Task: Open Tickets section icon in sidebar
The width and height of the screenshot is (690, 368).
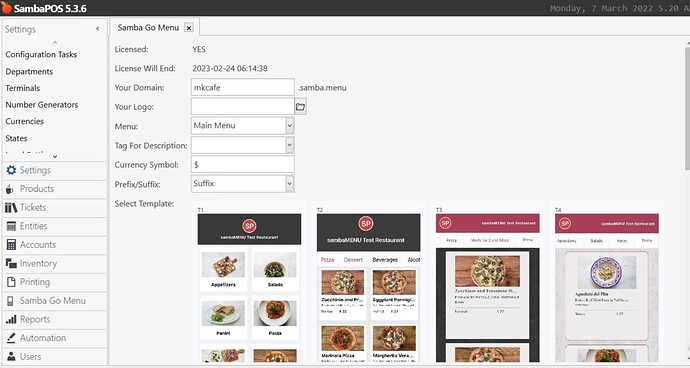Action: (11, 207)
